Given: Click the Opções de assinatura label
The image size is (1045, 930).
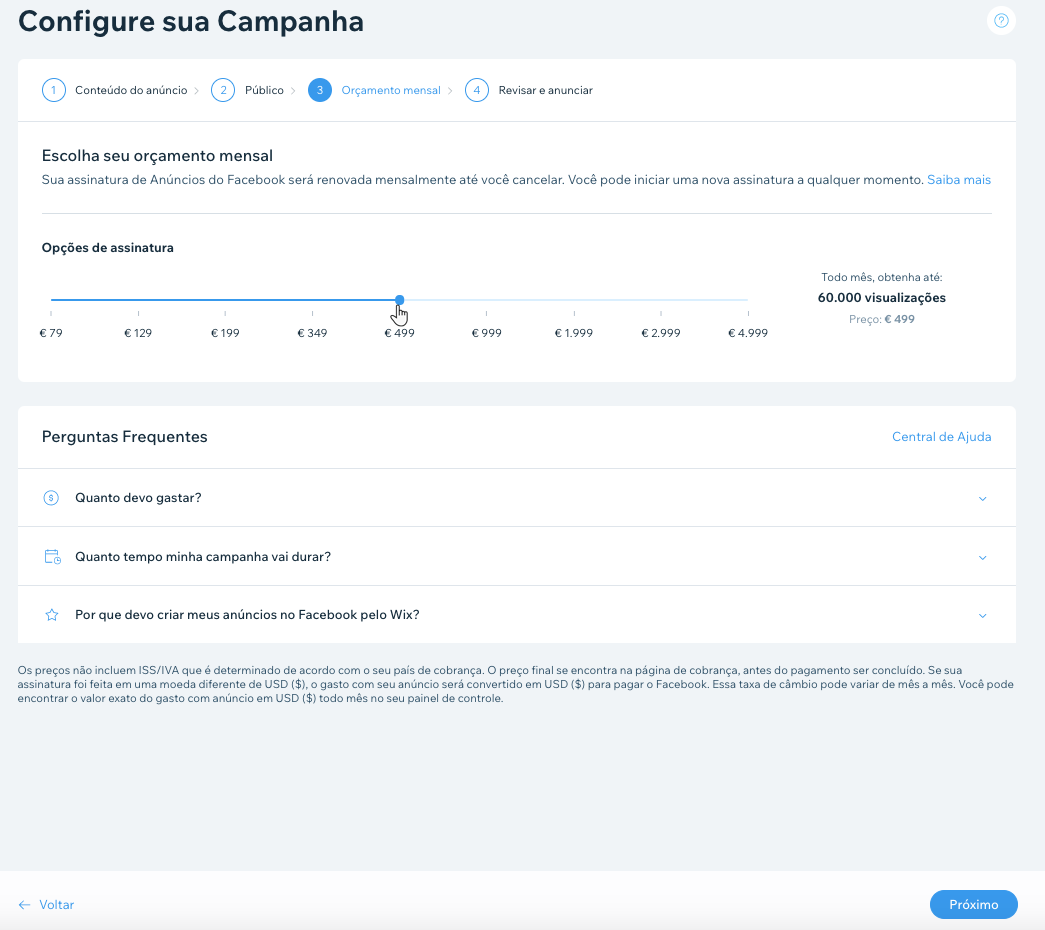Looking at the screenshot, I should [x=107, y=248].
